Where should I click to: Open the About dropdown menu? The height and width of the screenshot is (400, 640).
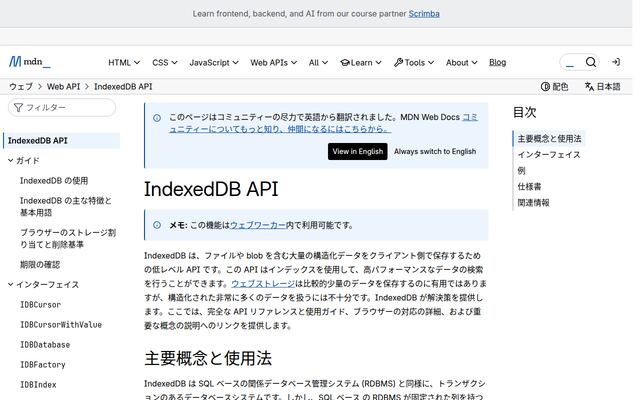tap(461, 62)
